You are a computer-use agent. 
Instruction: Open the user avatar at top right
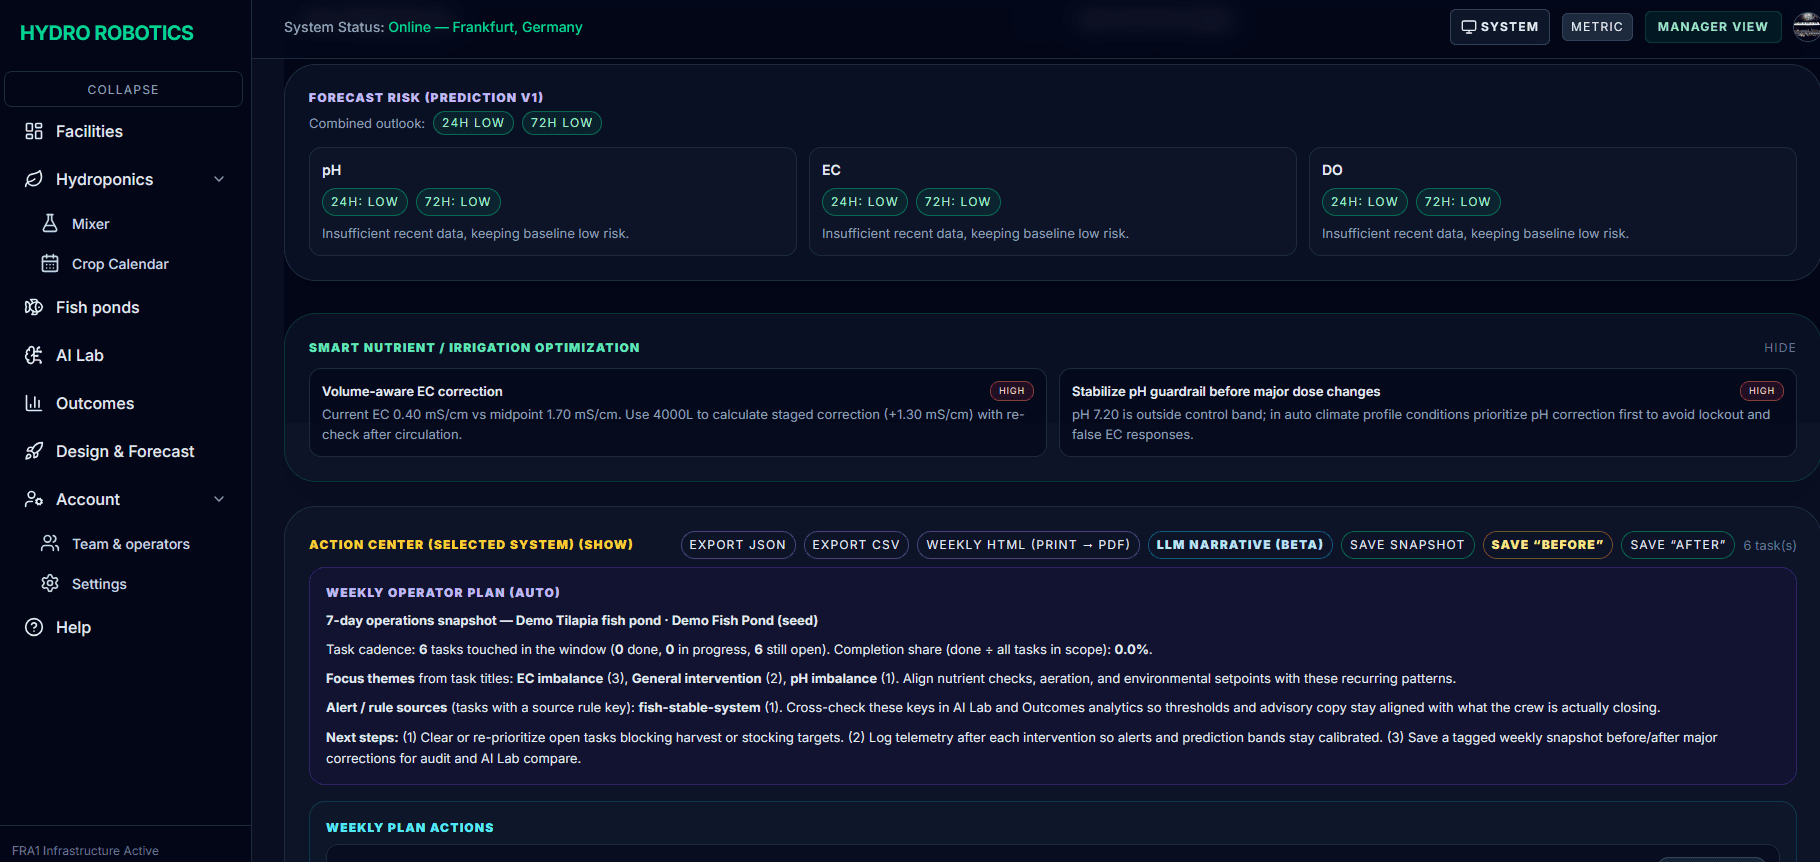pyautogui.click(x=1807, y=26)
